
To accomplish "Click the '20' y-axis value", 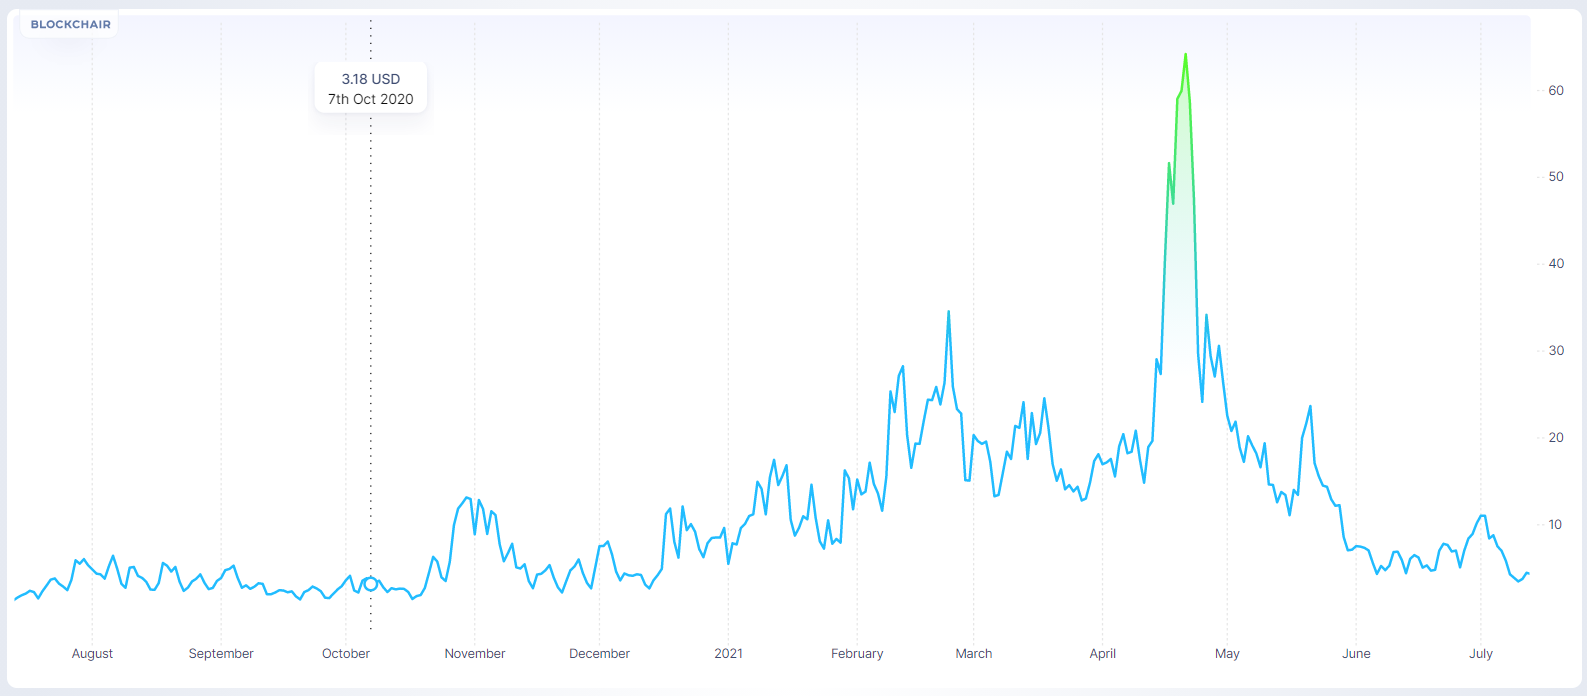I will coord(1556,438).
